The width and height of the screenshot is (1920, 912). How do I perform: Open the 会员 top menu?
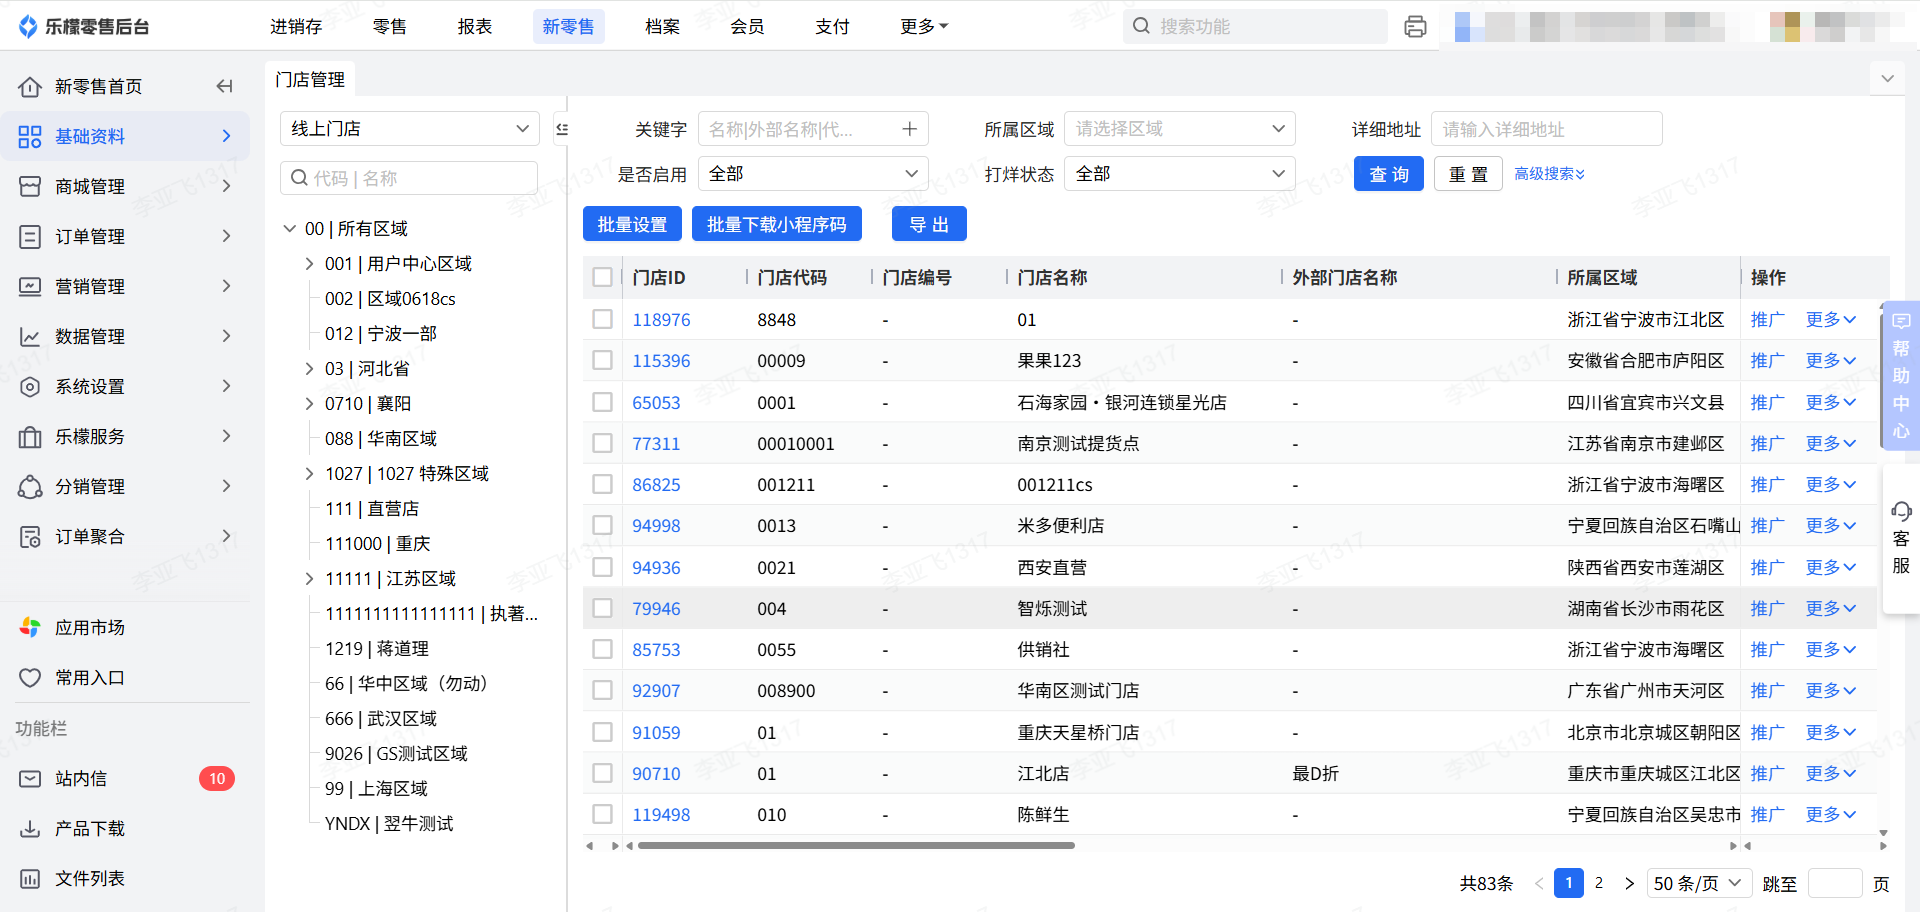coord(747,27)
